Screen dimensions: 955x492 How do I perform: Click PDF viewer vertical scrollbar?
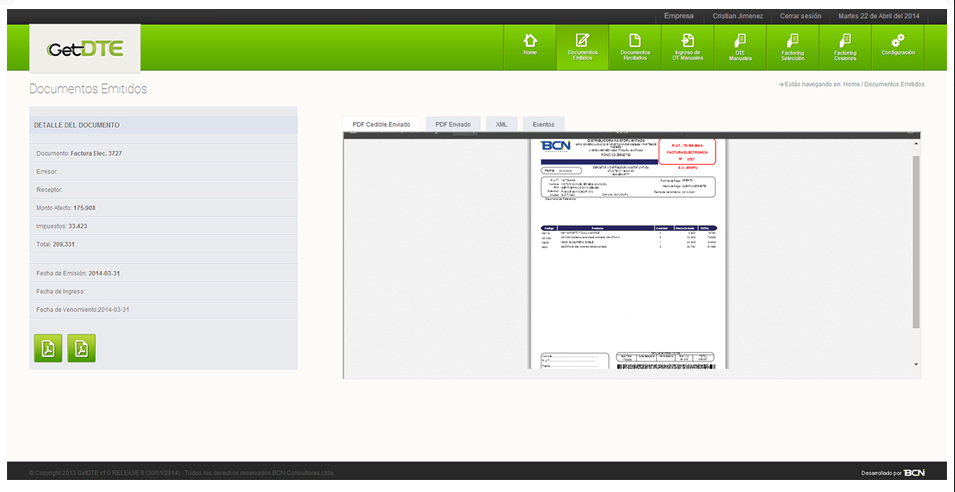(x=915, y=240)
